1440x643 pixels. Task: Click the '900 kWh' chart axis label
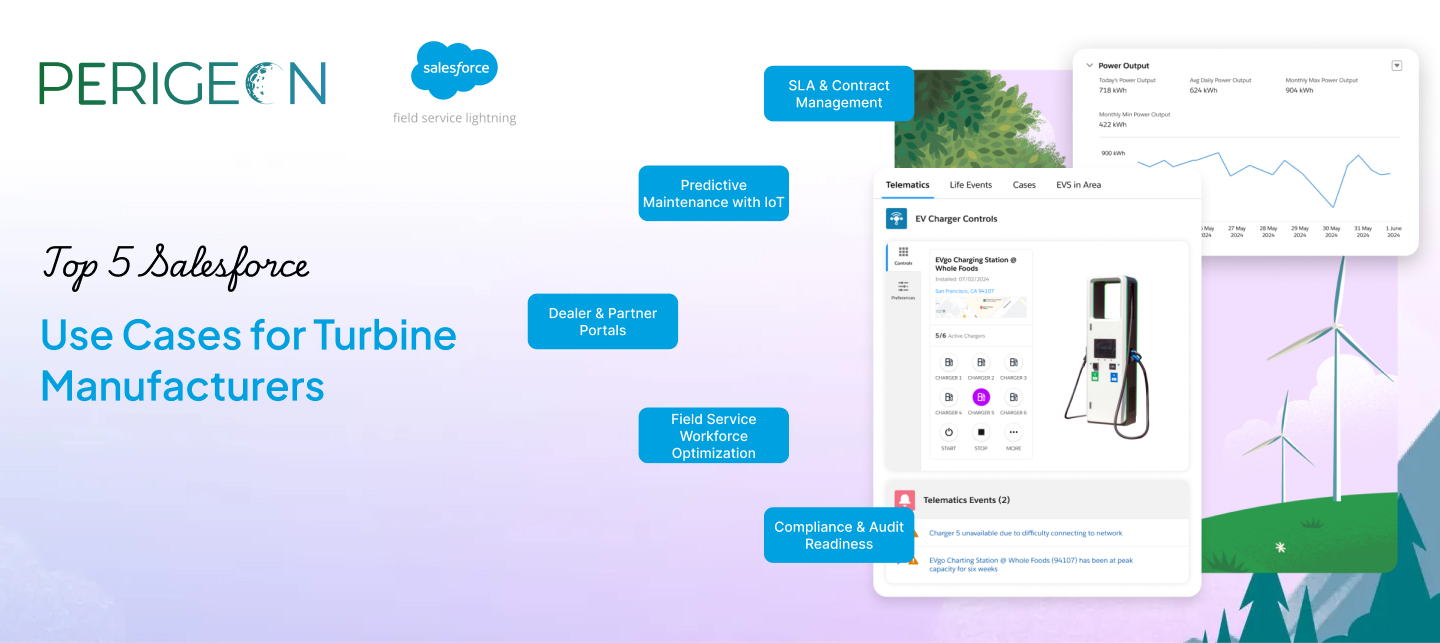[x=1113, y=153]
